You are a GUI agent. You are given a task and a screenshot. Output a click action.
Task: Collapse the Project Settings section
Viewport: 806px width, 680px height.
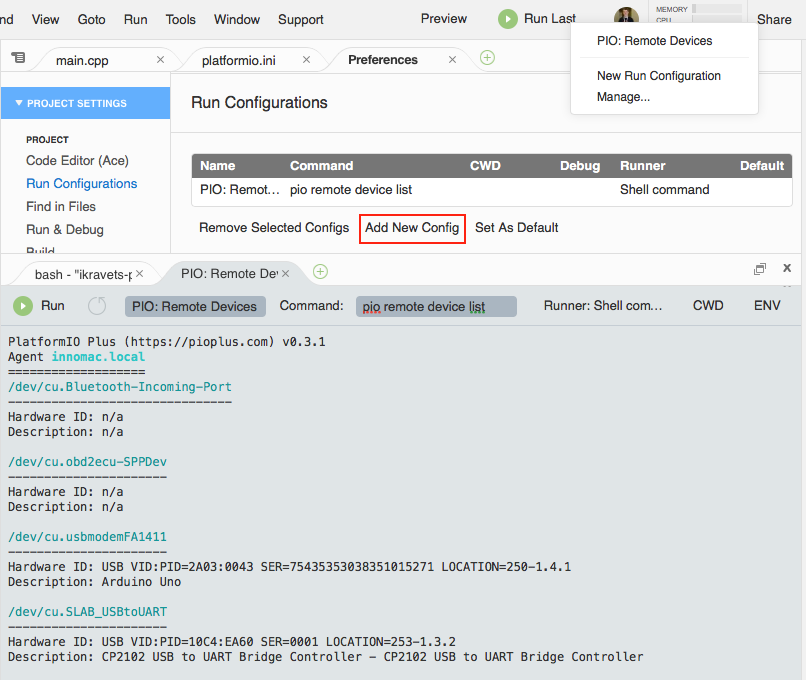(19, 103)
